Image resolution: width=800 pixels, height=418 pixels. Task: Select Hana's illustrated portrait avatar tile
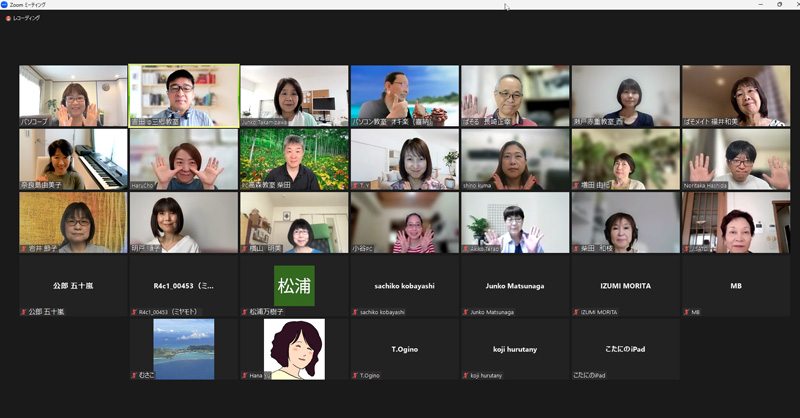click(294, 349)
